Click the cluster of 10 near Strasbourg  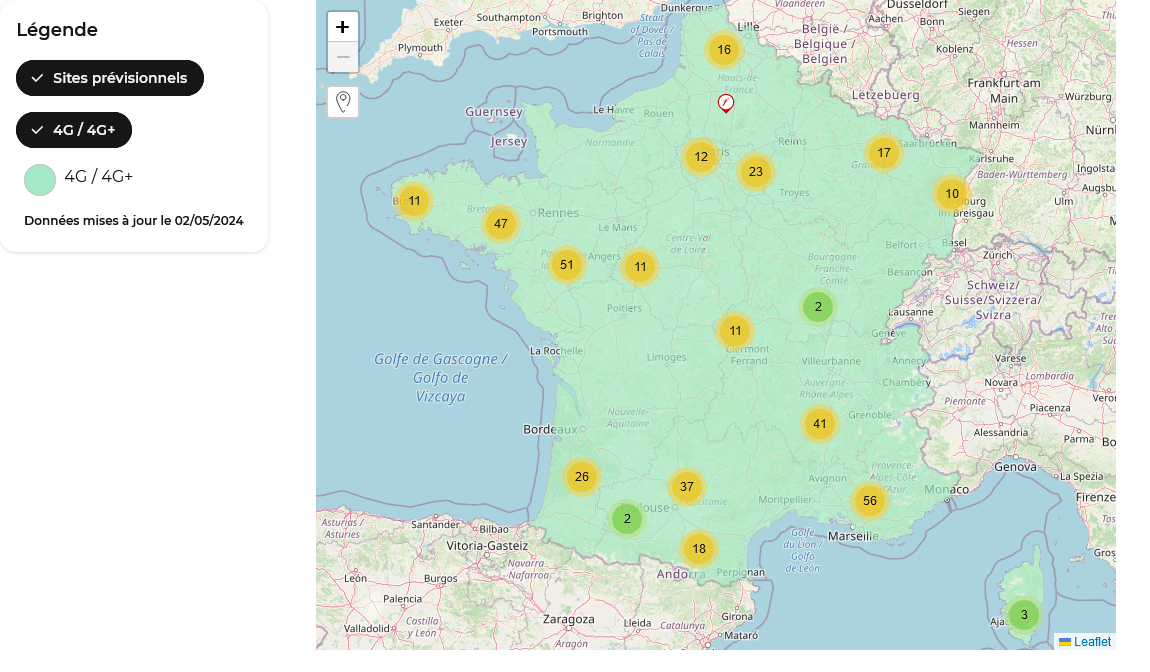pos(952,194)
